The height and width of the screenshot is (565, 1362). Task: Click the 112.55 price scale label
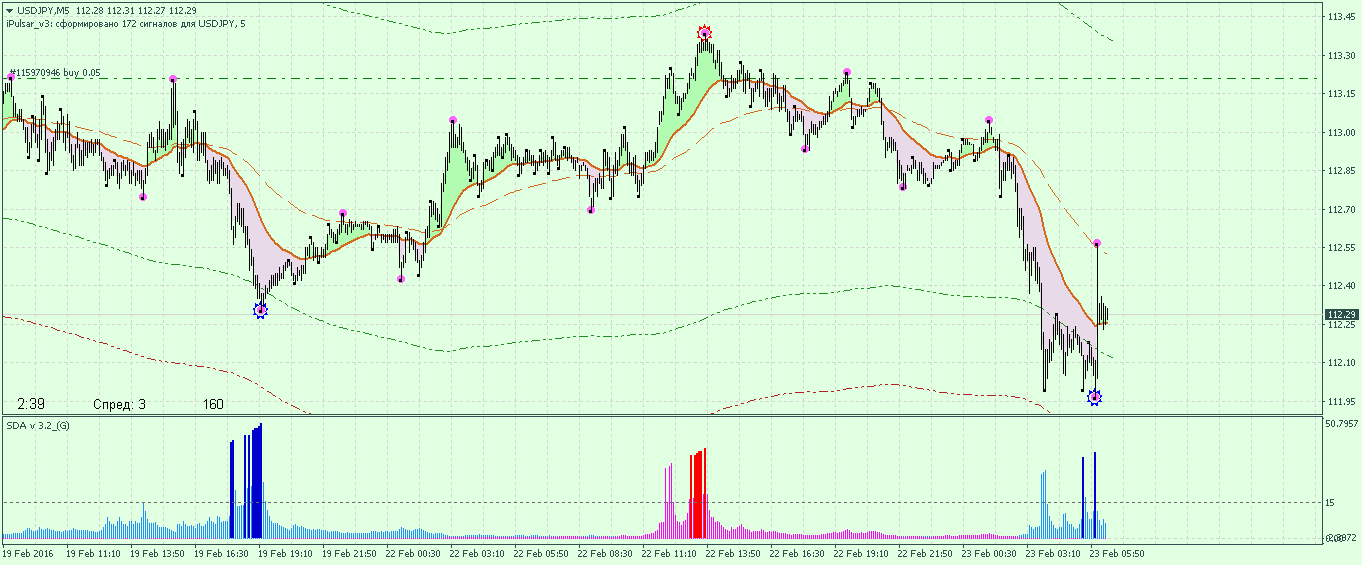[1341, 248]
